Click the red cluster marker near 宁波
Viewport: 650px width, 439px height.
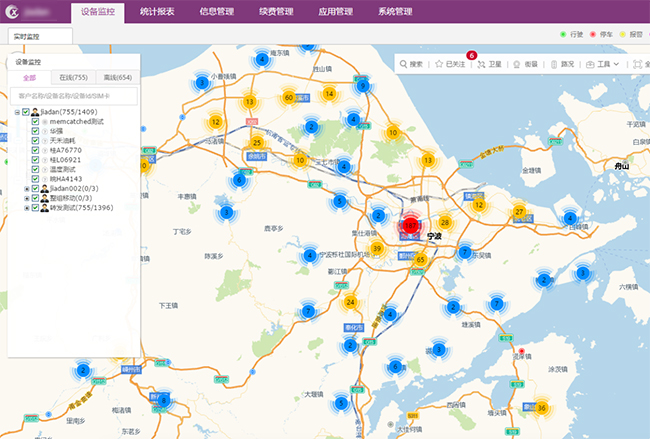(x=412, y=226)
